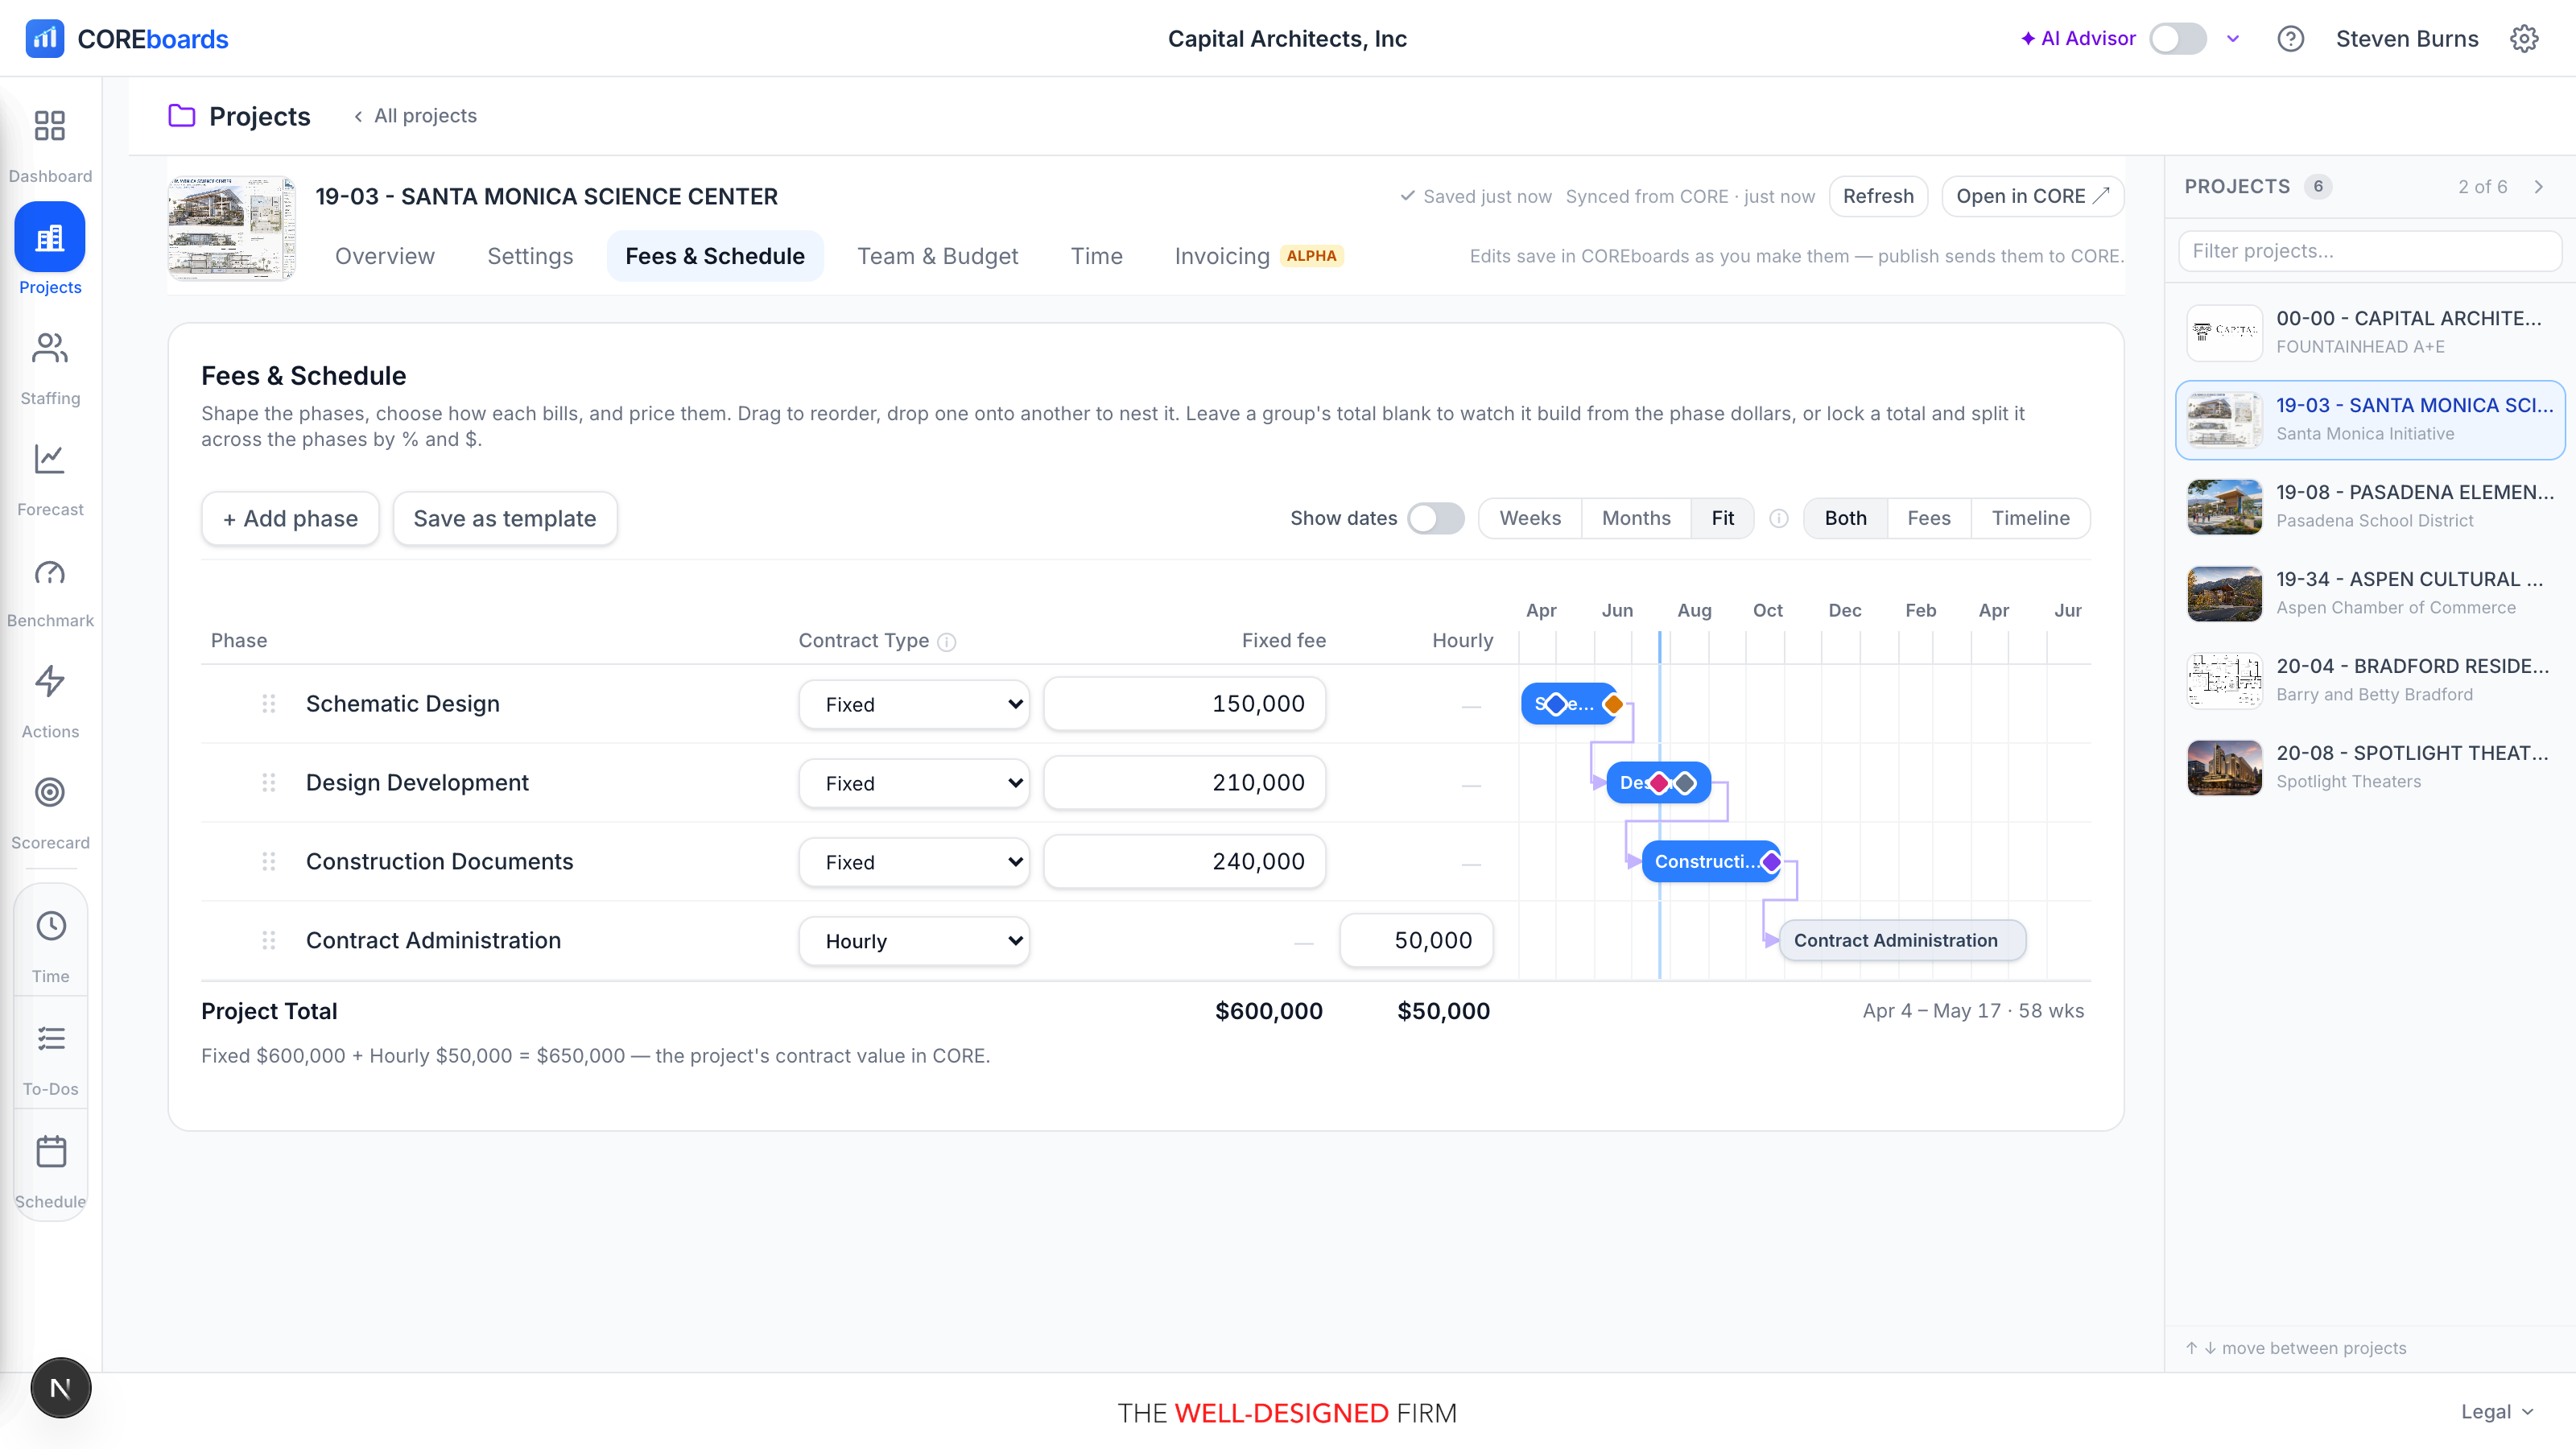The height and width of the screenshot is (1449, 2576).
Task: Select the Fees view option
Action: pos(1929,518)
